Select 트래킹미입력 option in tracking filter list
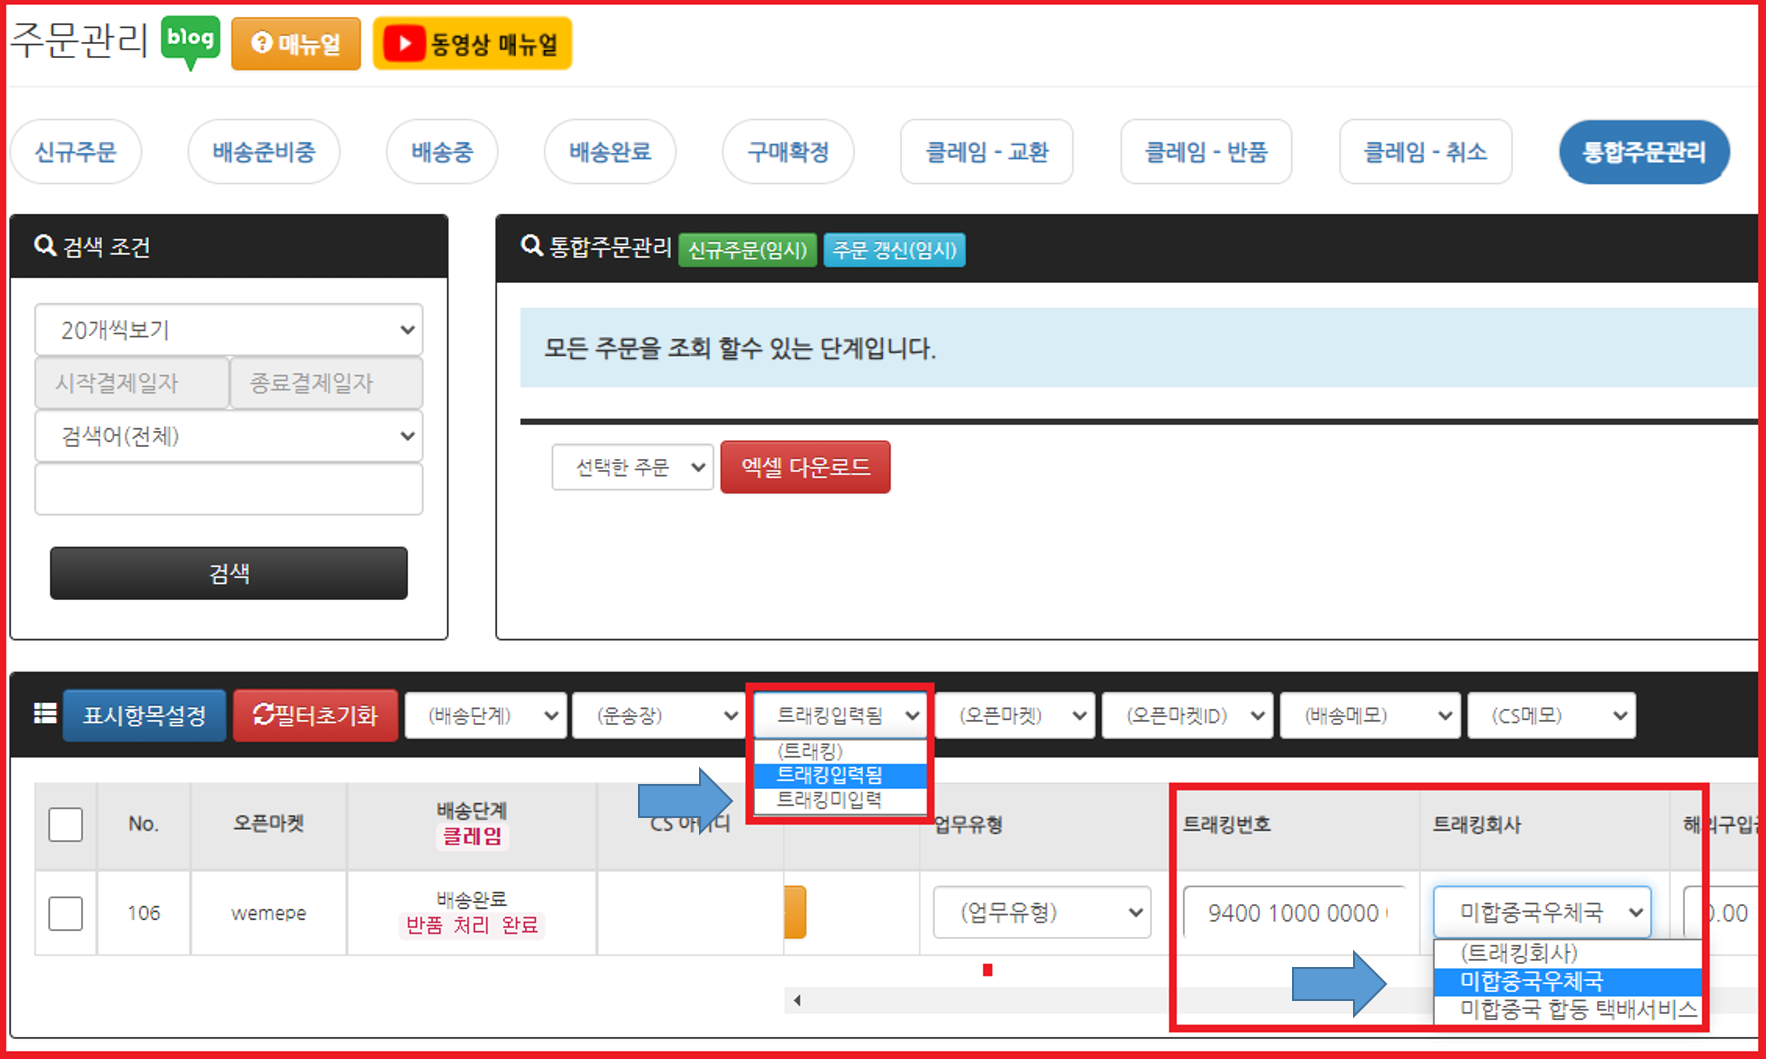 point(830,800)
